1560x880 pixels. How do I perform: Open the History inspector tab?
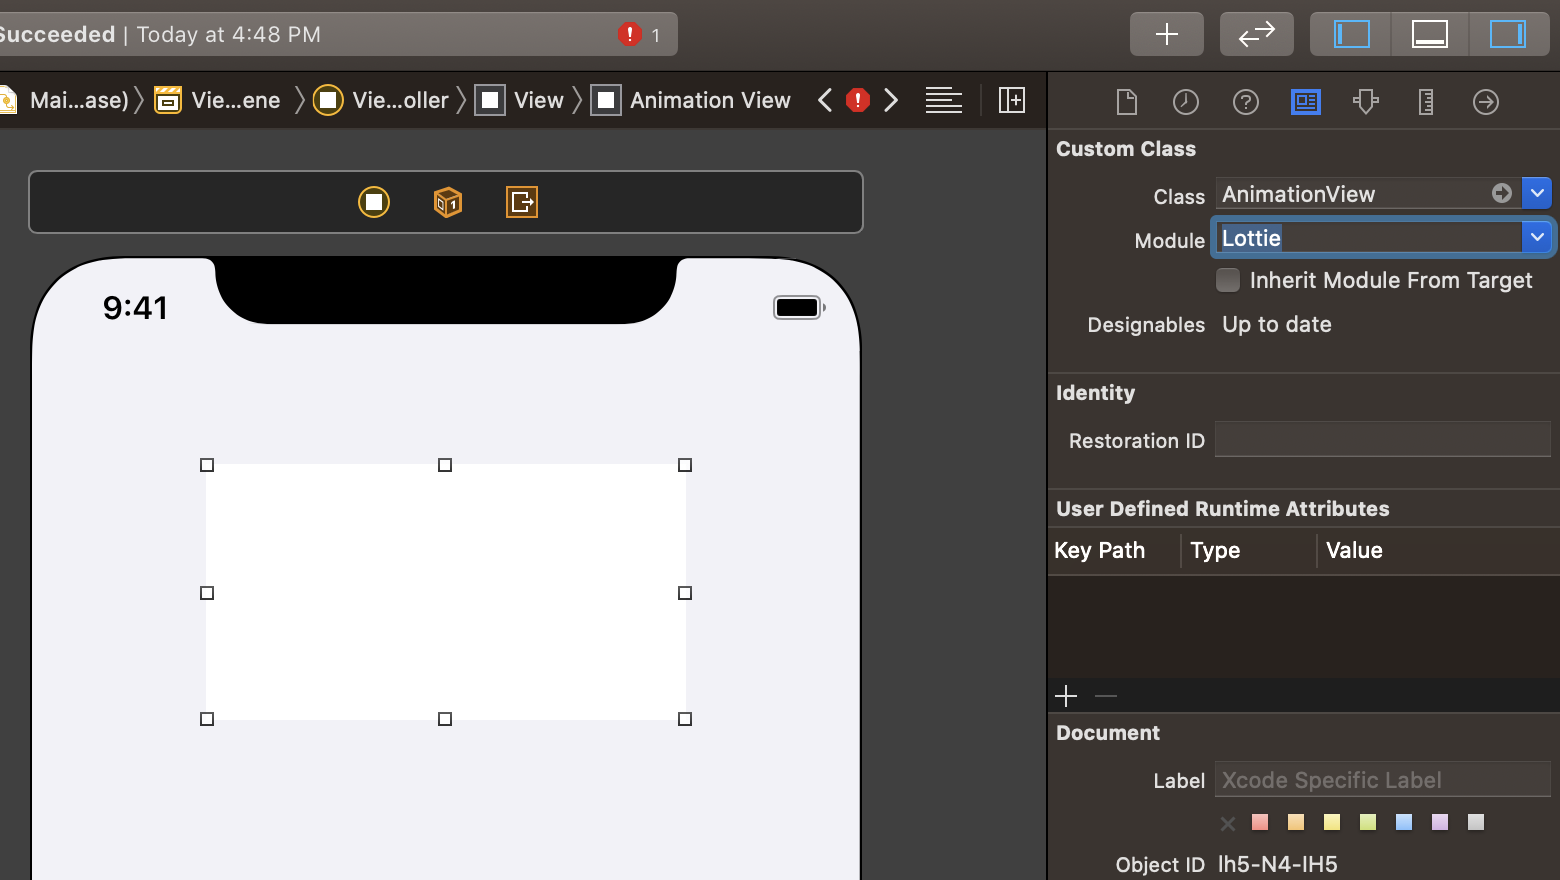pyautogui.click(x=1186, y=102)
